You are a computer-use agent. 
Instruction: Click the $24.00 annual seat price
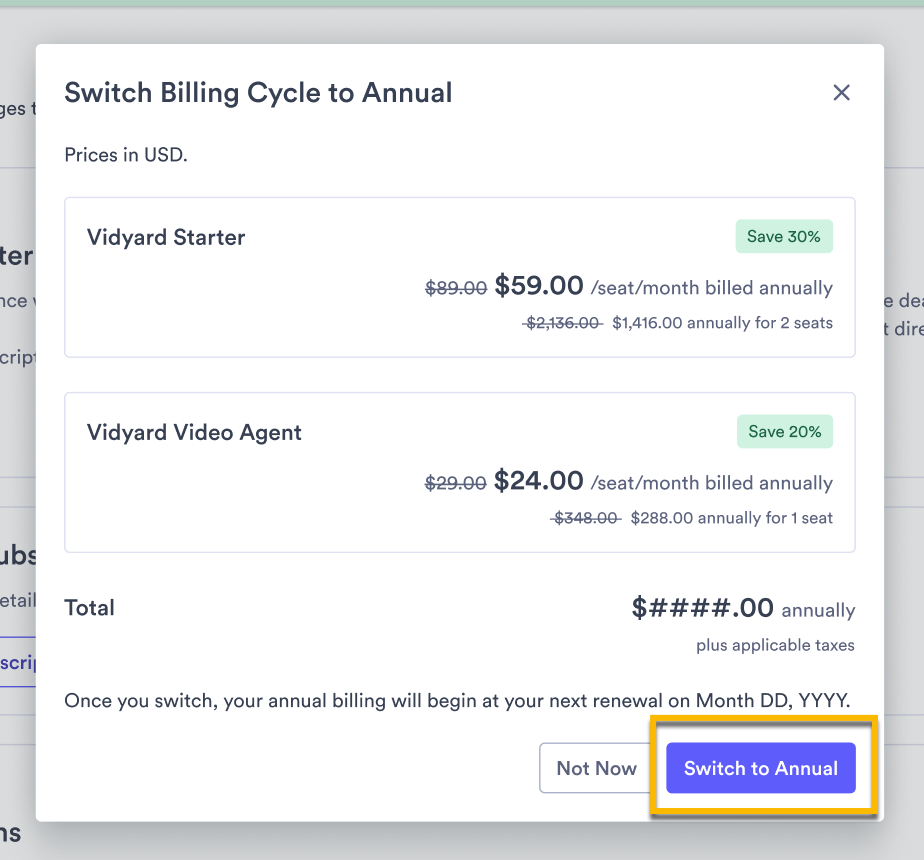pos(538,480)
